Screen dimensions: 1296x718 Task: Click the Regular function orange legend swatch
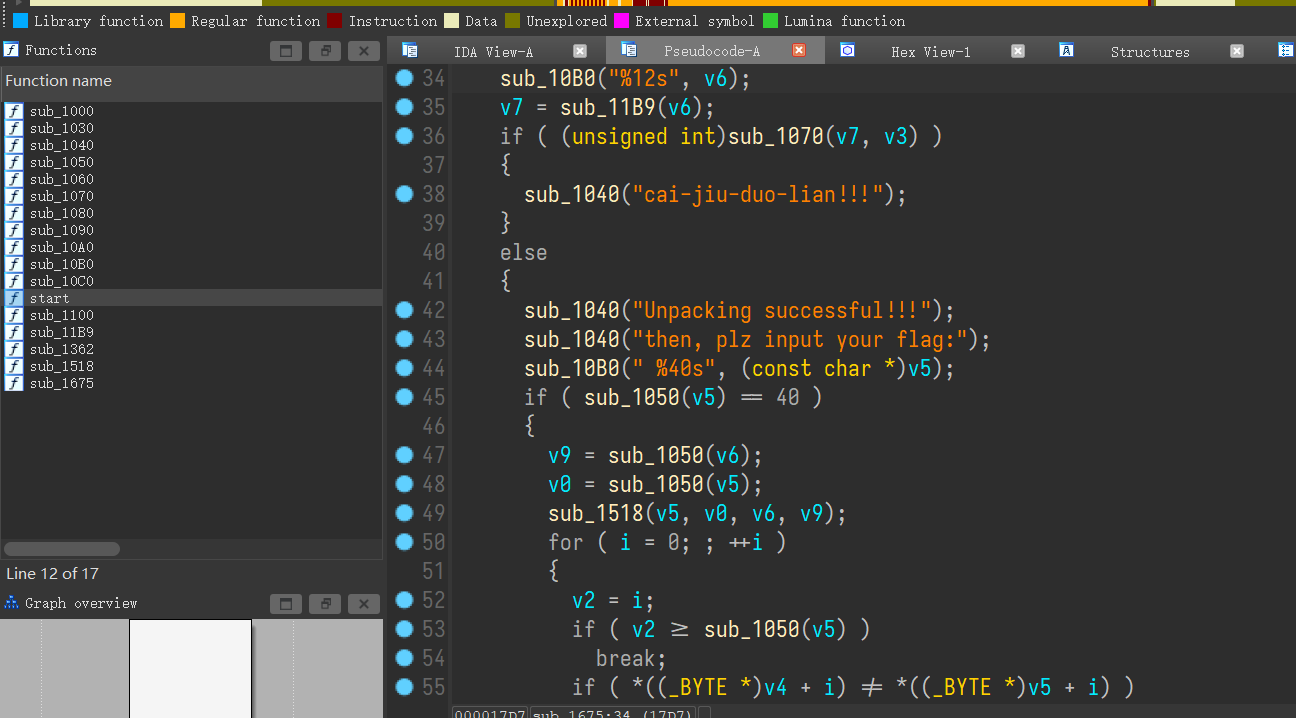coord(177,21)
